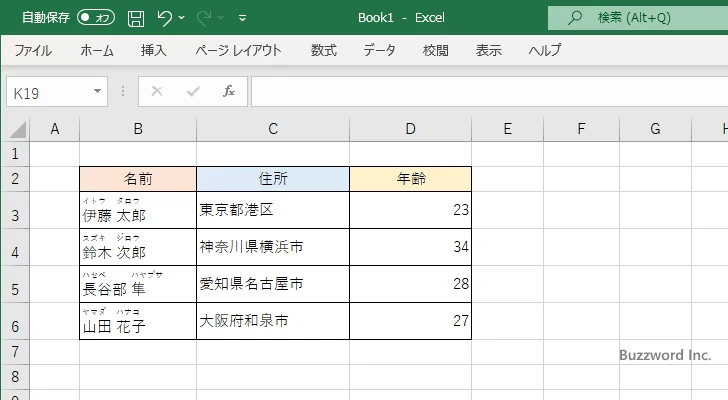The height and width of the screenshot is (400, 728).
Task: Select the age cell with 28
Action: tap(410, 284)
